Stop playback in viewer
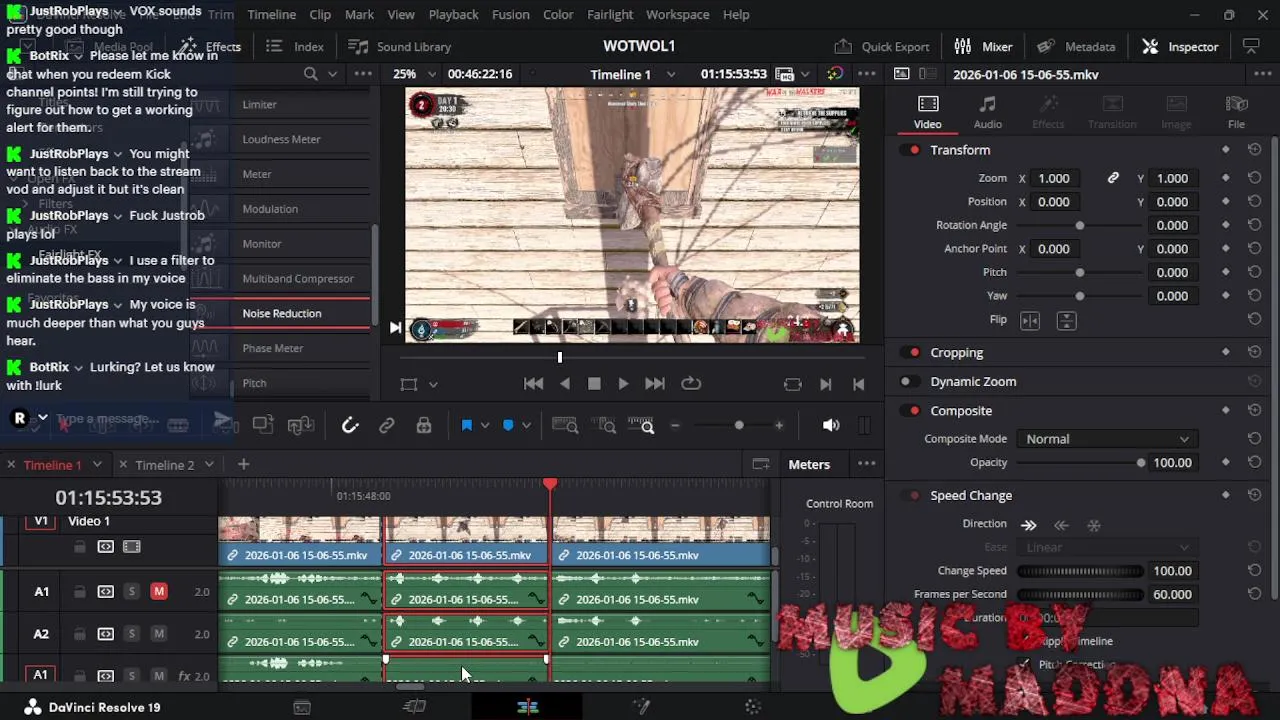Viewport: 1280px width, 720px height. coord(594,384)
